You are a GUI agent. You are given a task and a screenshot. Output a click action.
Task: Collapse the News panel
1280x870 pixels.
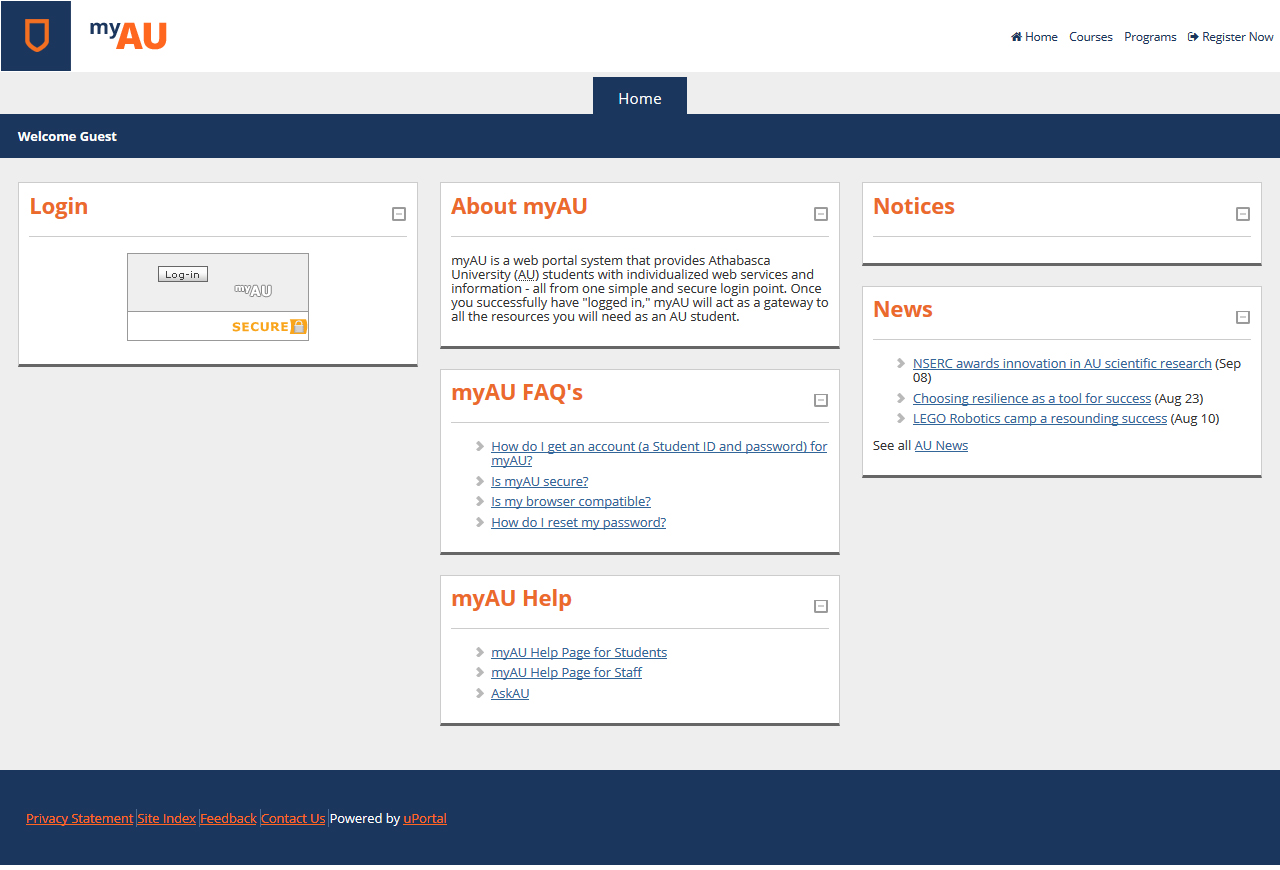pyautogui.click(x=1243, y=317)
